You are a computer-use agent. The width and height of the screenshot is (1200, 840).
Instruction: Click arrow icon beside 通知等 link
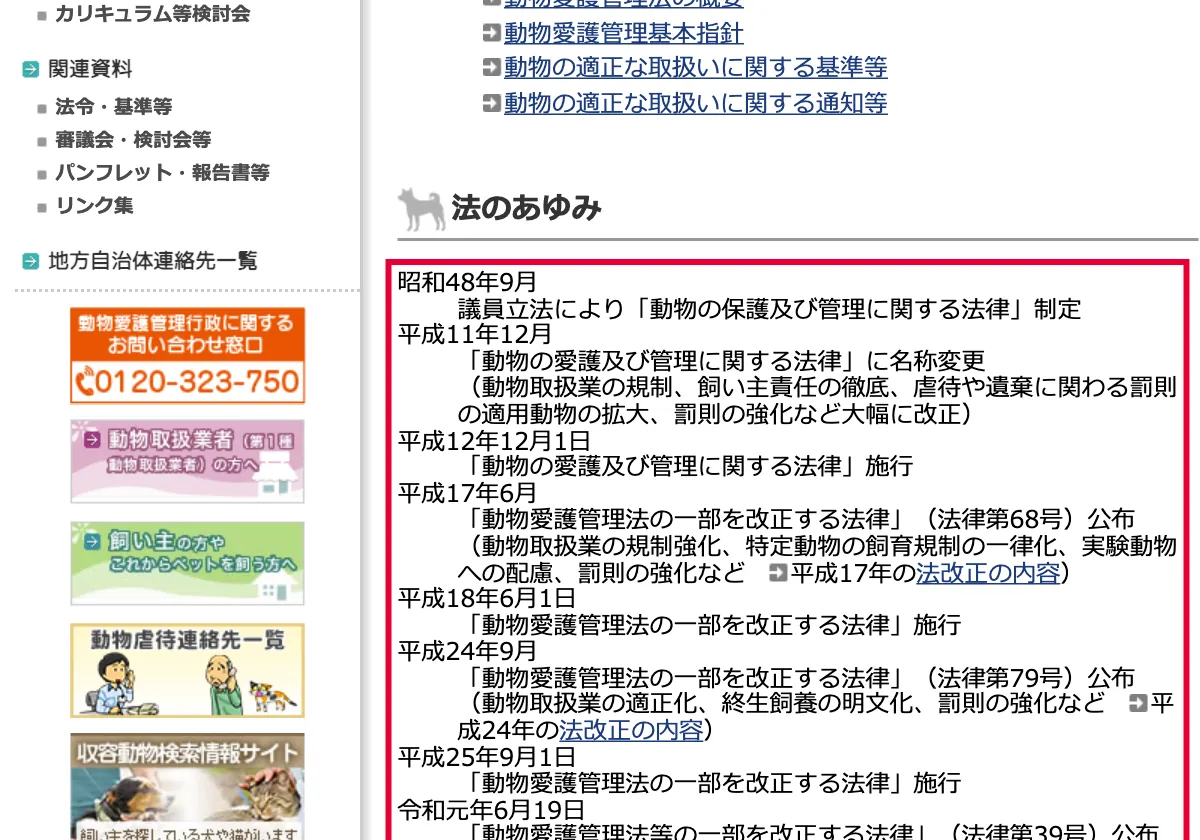[x=491, y=103]
